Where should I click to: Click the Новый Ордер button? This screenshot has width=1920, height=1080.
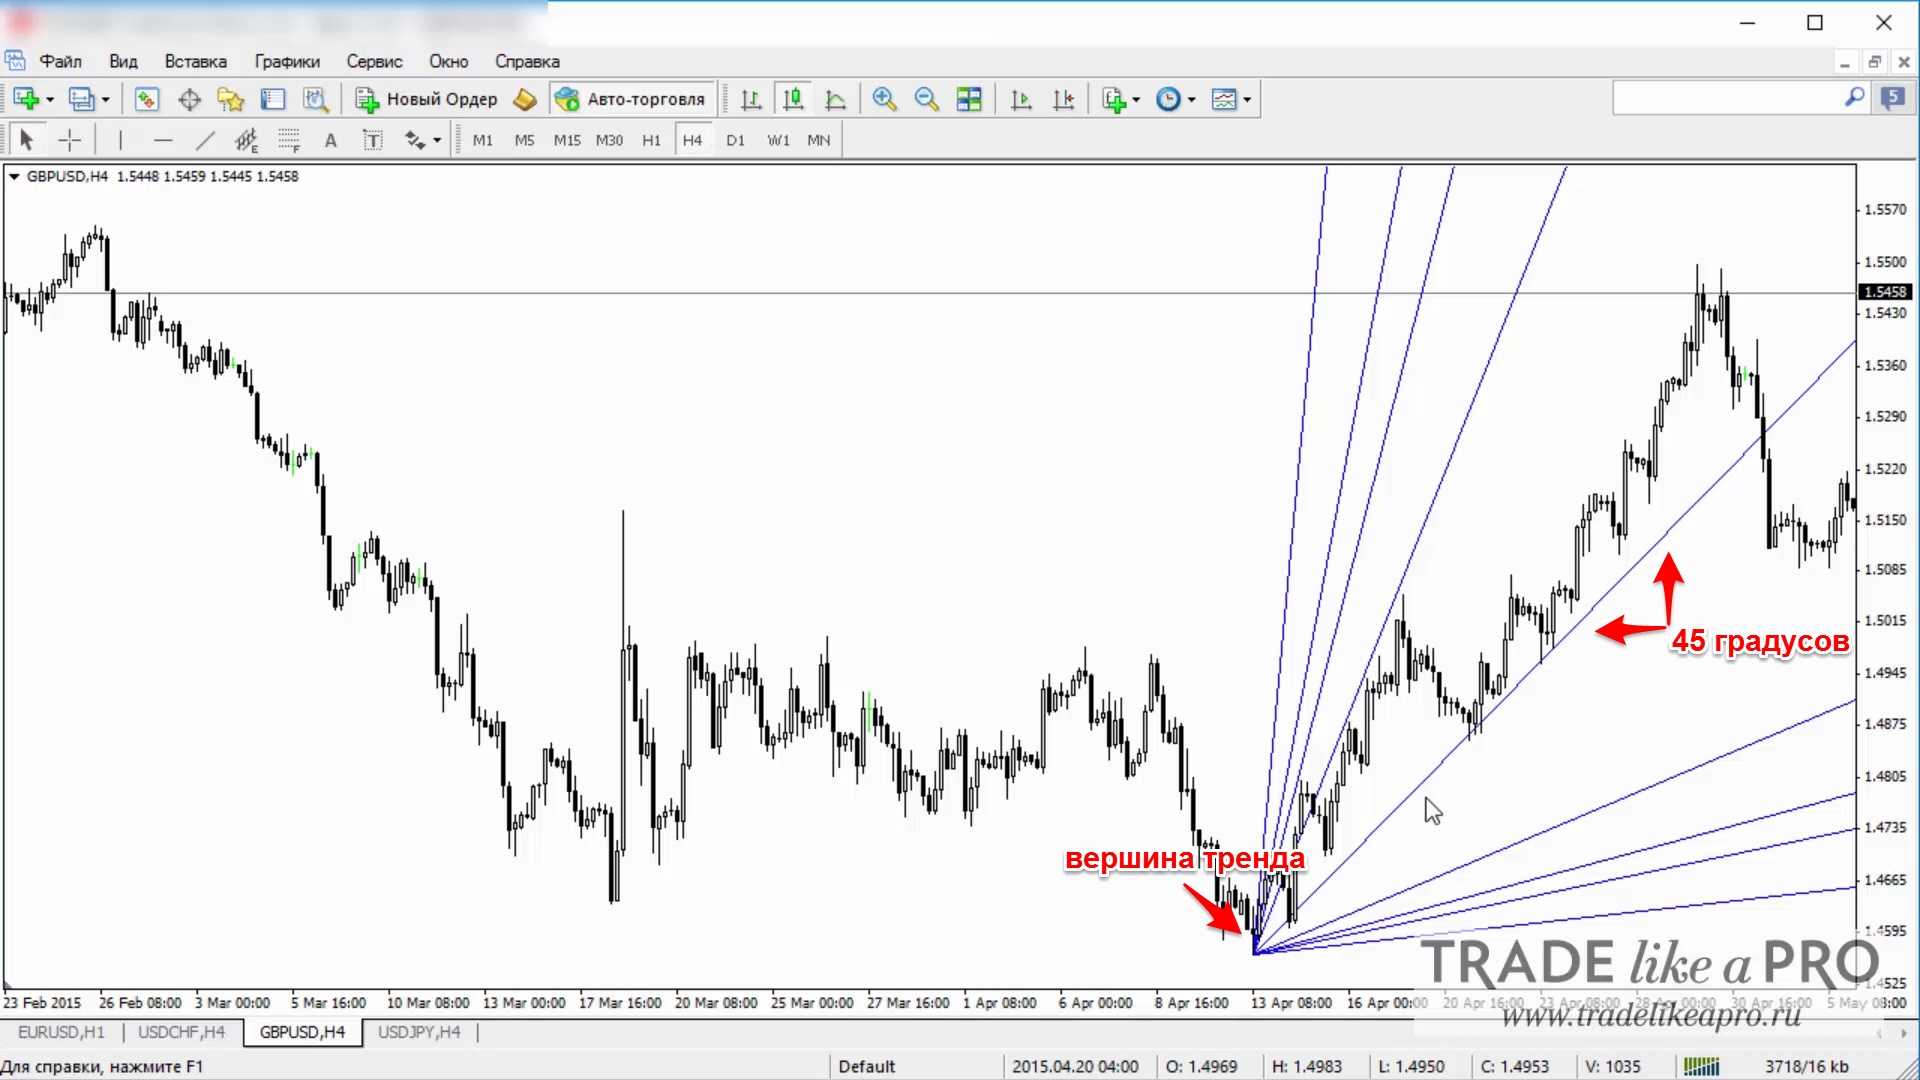427,99
